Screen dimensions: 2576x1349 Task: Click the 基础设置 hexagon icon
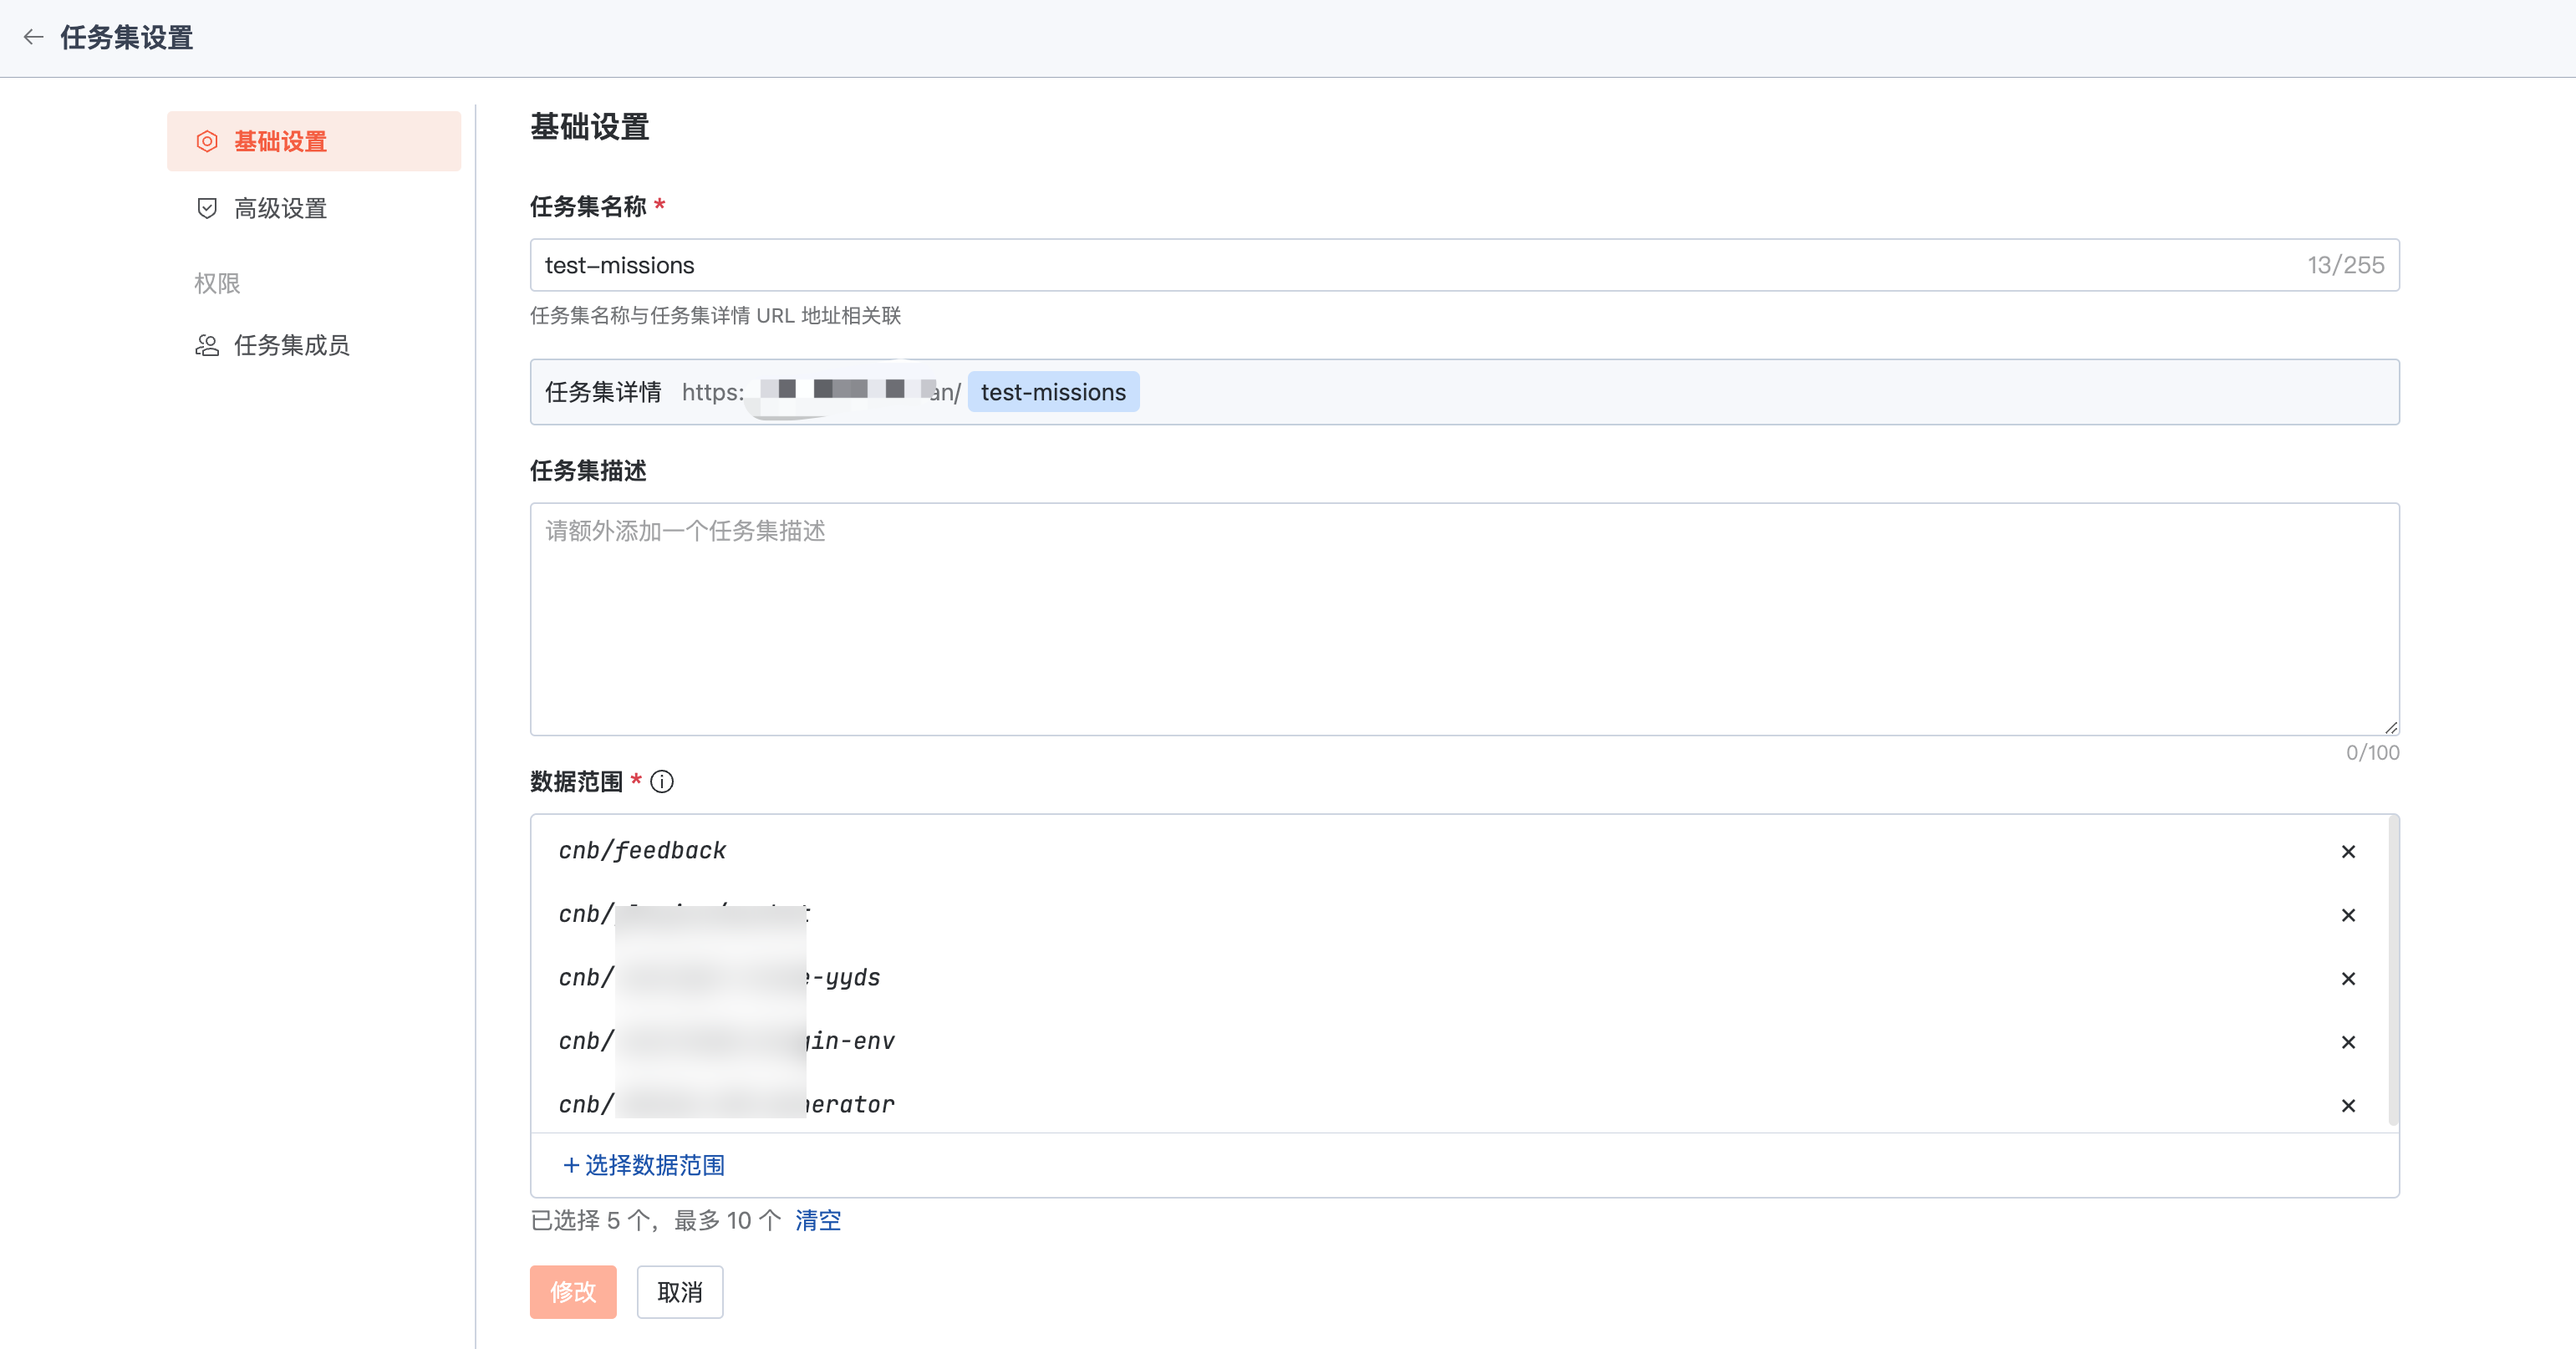tap(207, 141)
